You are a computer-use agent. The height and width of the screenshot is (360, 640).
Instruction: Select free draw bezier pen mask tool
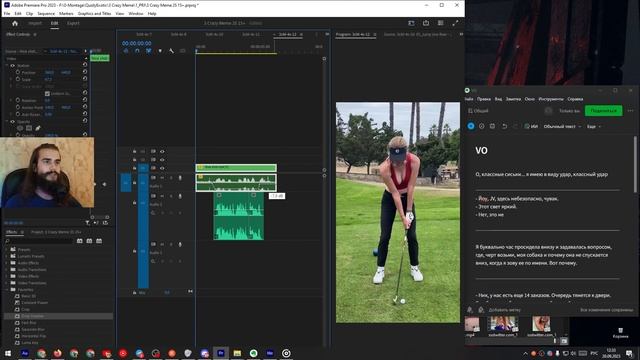(38, 128)
